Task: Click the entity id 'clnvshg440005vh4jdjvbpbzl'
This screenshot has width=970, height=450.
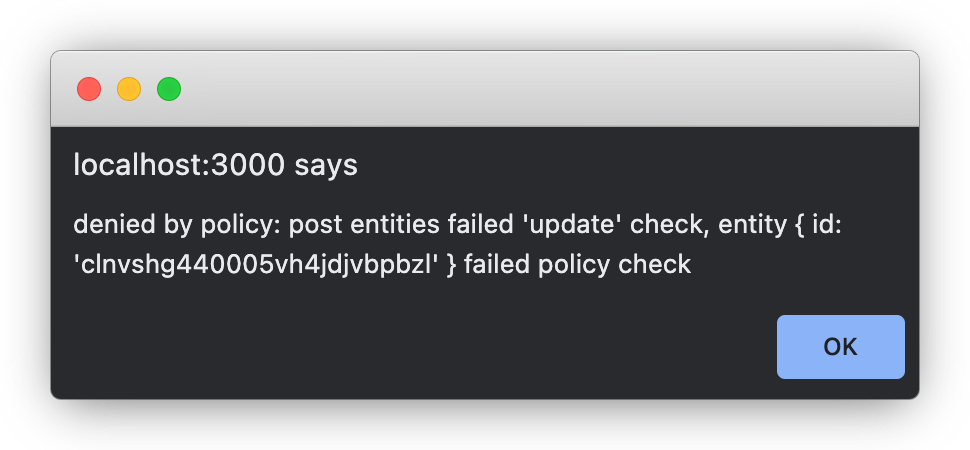Action: click(257, 265)
